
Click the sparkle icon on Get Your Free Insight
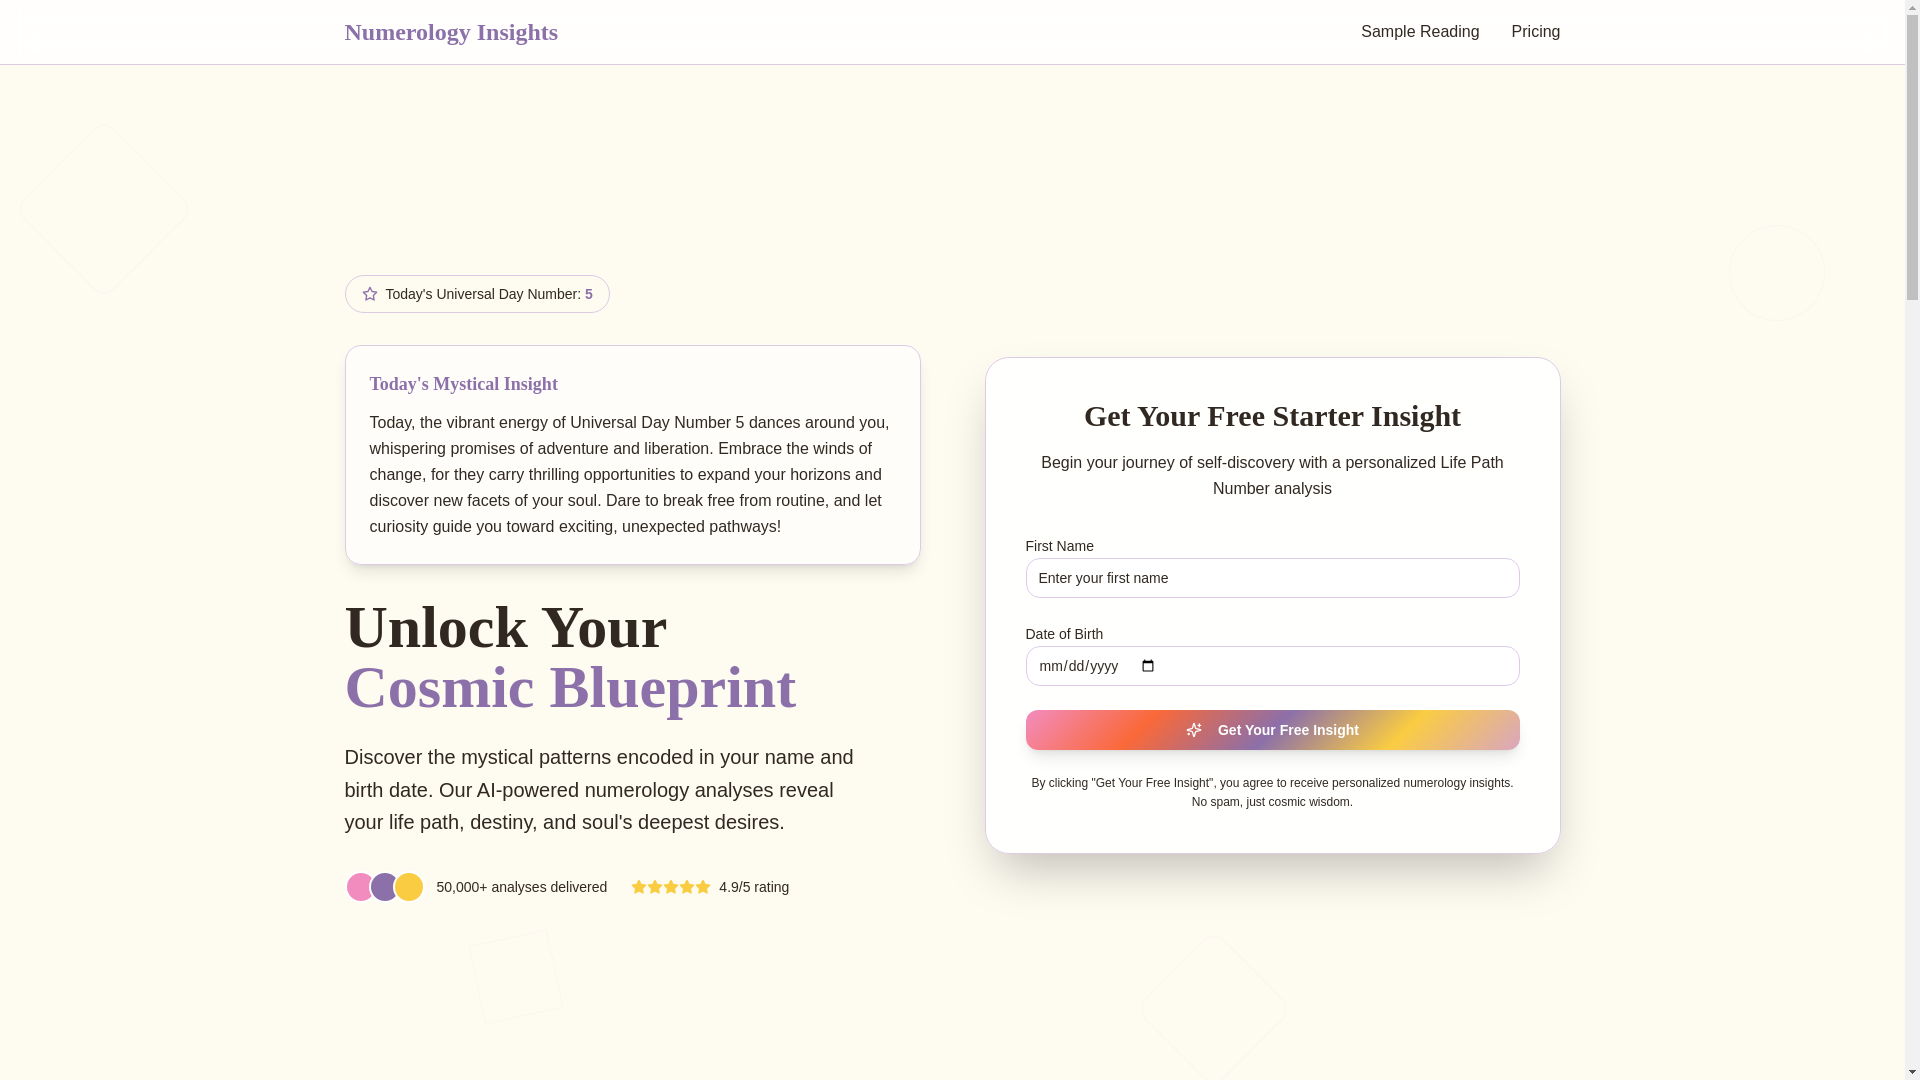pos(1194,730)
